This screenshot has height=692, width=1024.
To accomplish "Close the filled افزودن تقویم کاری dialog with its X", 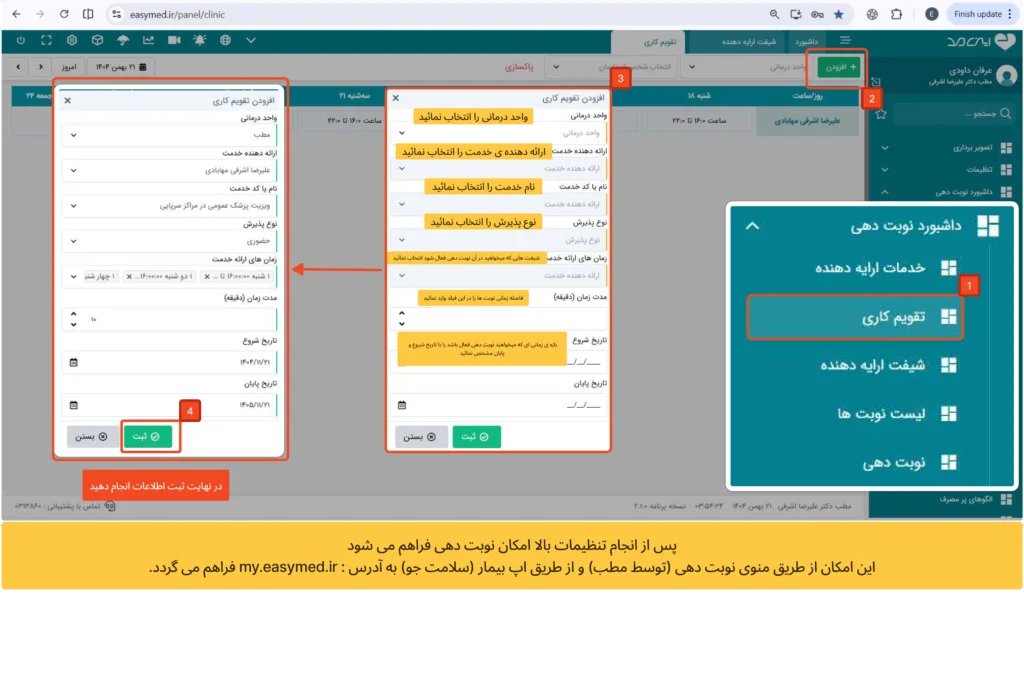I will (67, 101).
